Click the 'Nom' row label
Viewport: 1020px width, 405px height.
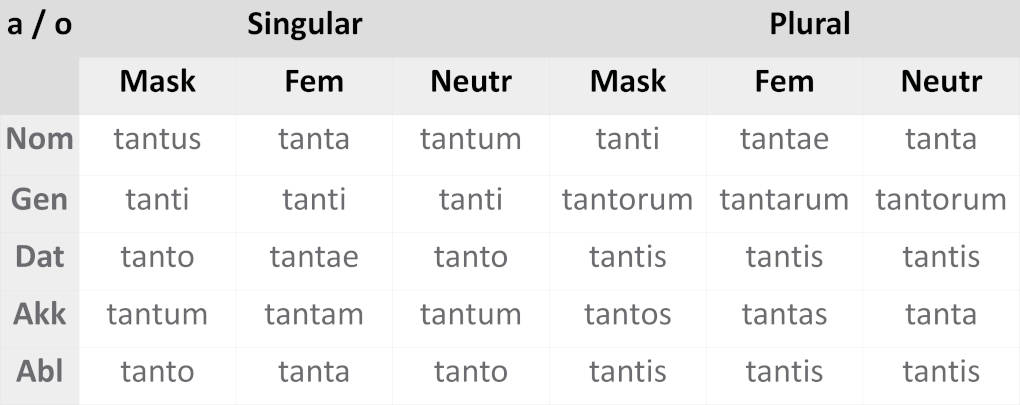[40, 139]
